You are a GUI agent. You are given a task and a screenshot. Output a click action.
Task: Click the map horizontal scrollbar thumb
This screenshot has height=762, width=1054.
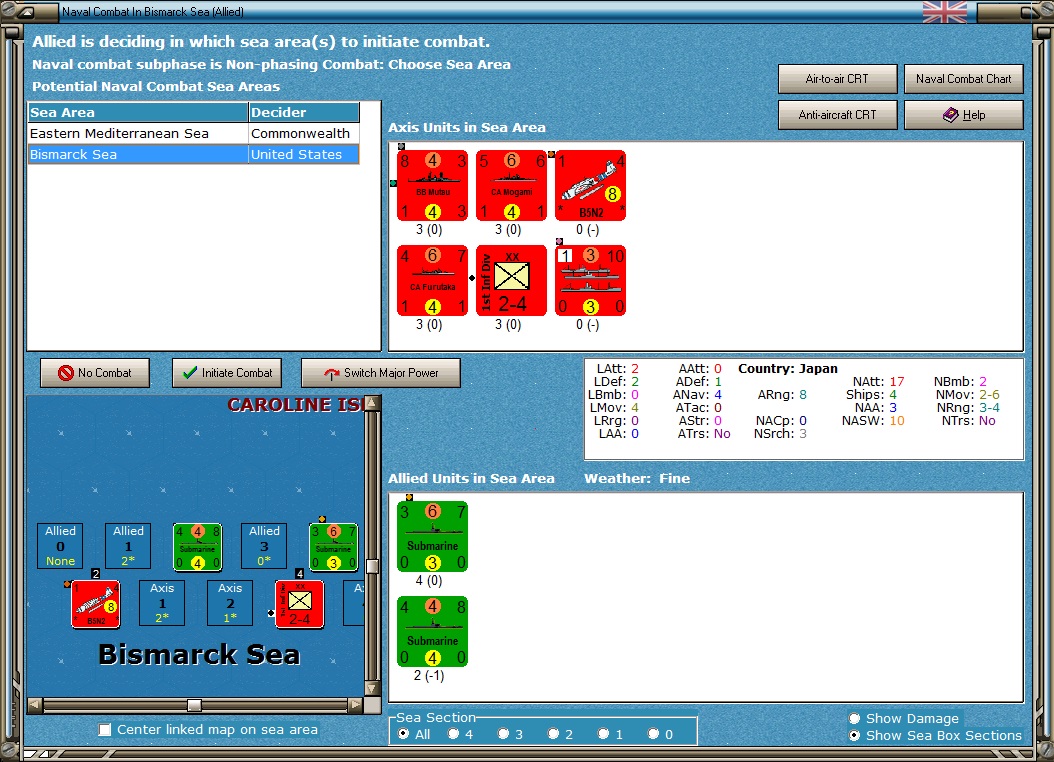point(194,706)
